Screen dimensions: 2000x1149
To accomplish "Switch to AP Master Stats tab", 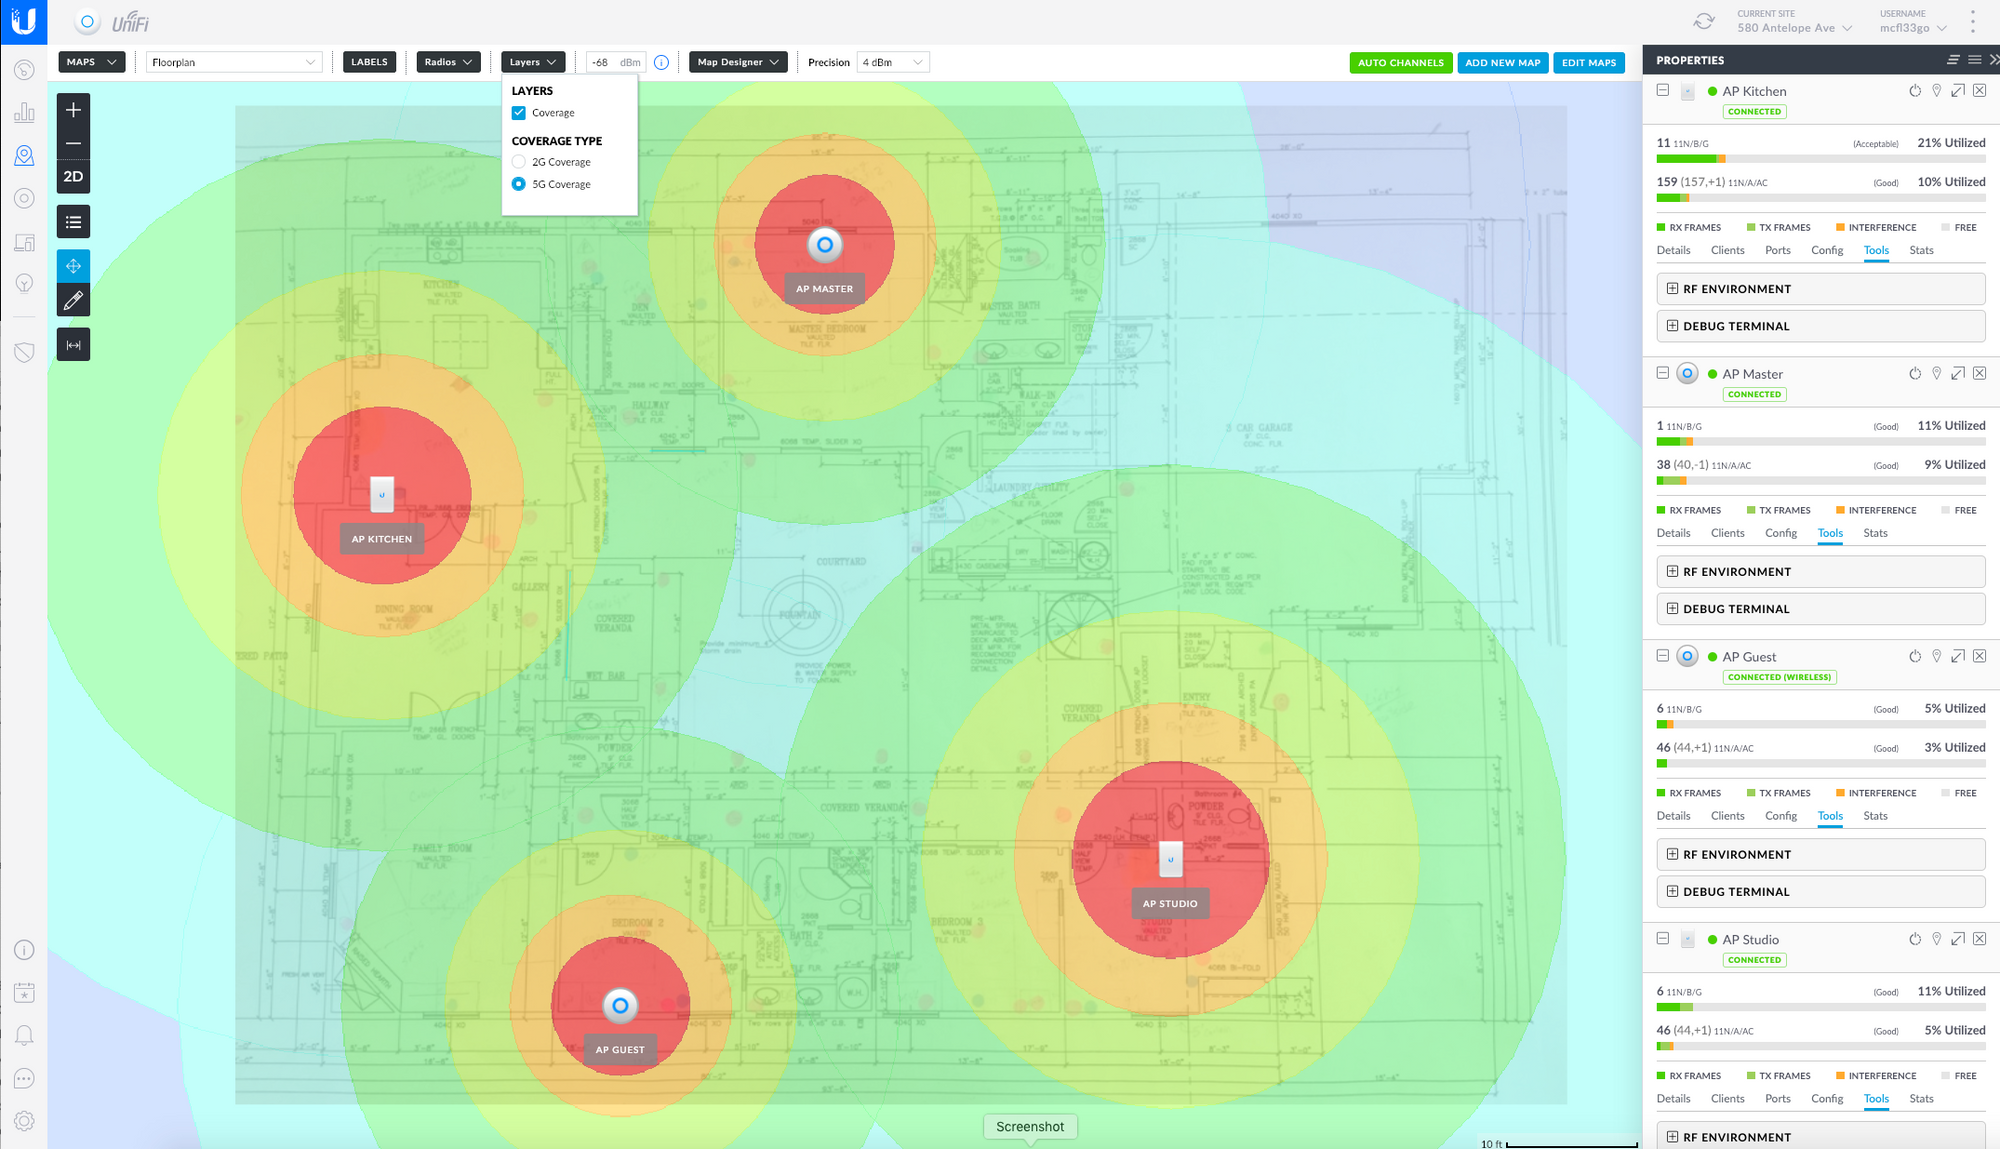I will pos(1875,533).
